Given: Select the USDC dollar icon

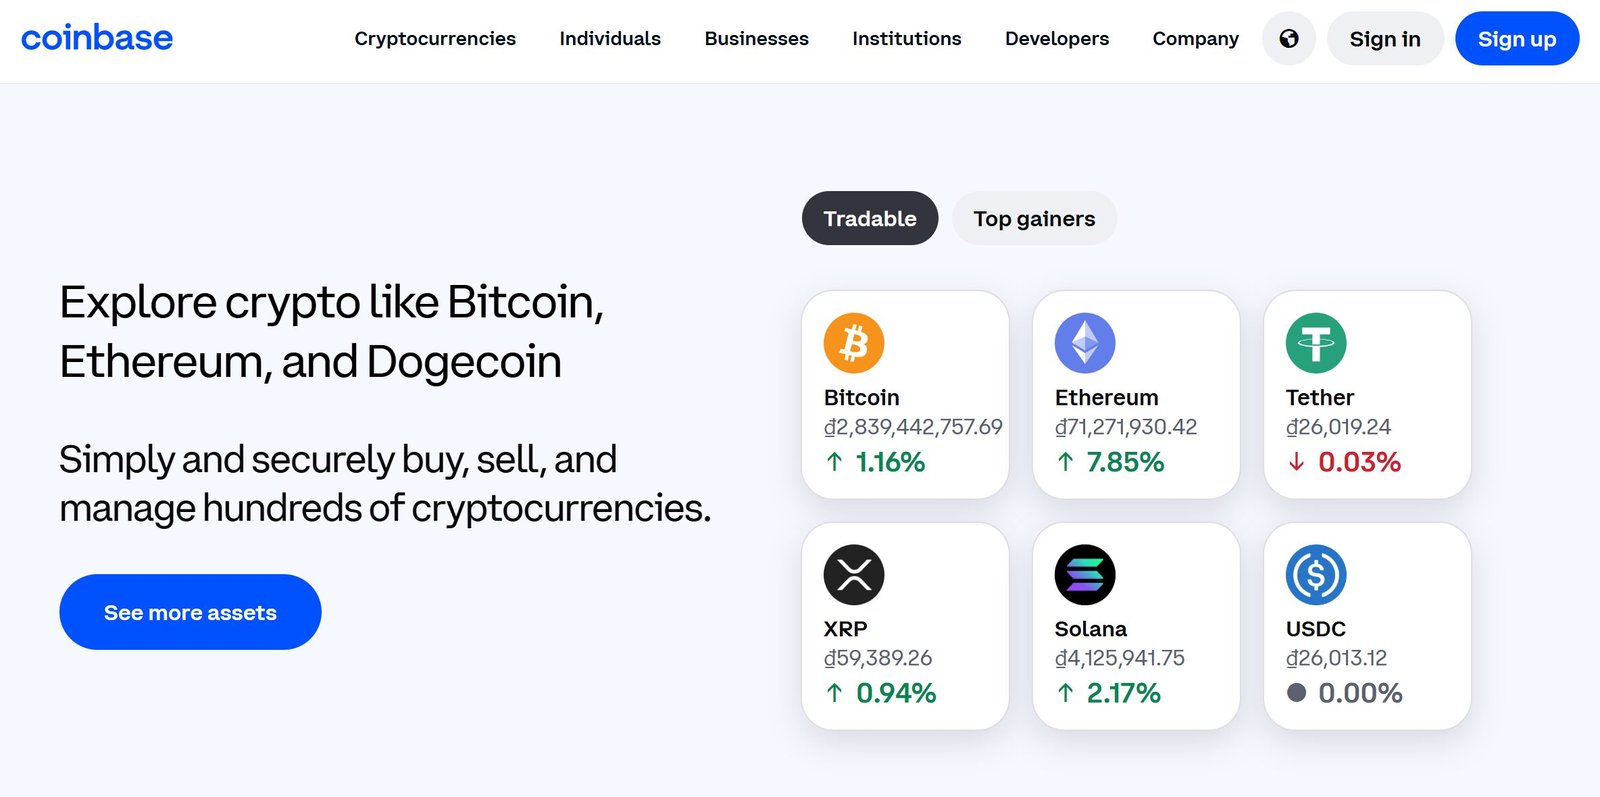Looking at the screenshot, I should tap(1317, 573).
